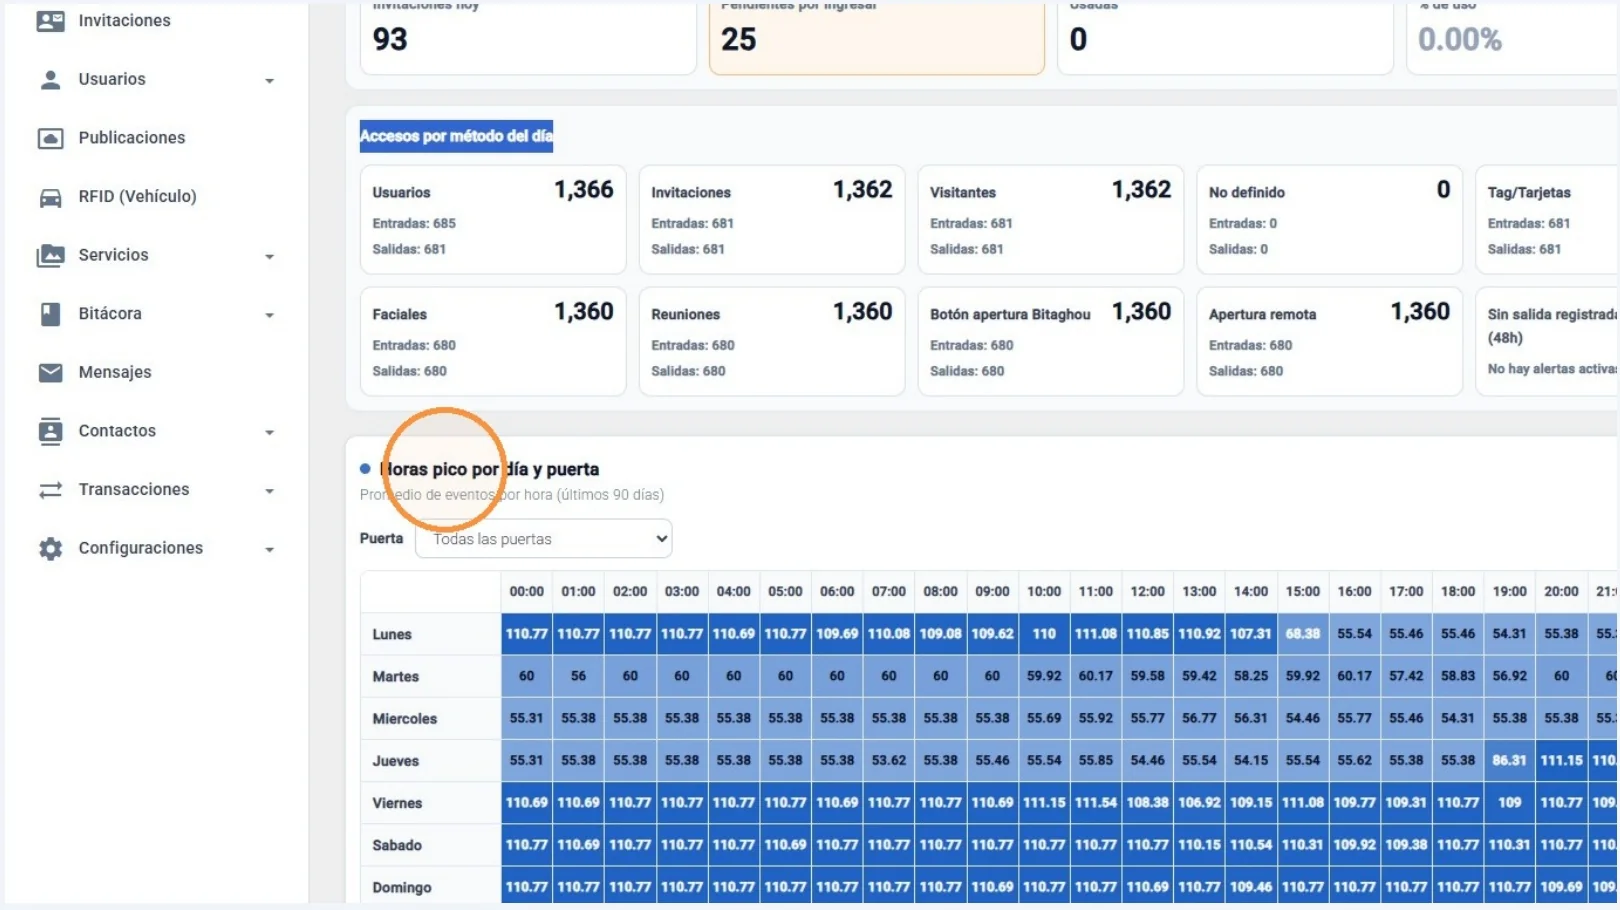The width and height of the screenshot is (1620, 910).
Task: Click the Publicaciones camera icon
Action: (50, 138)
